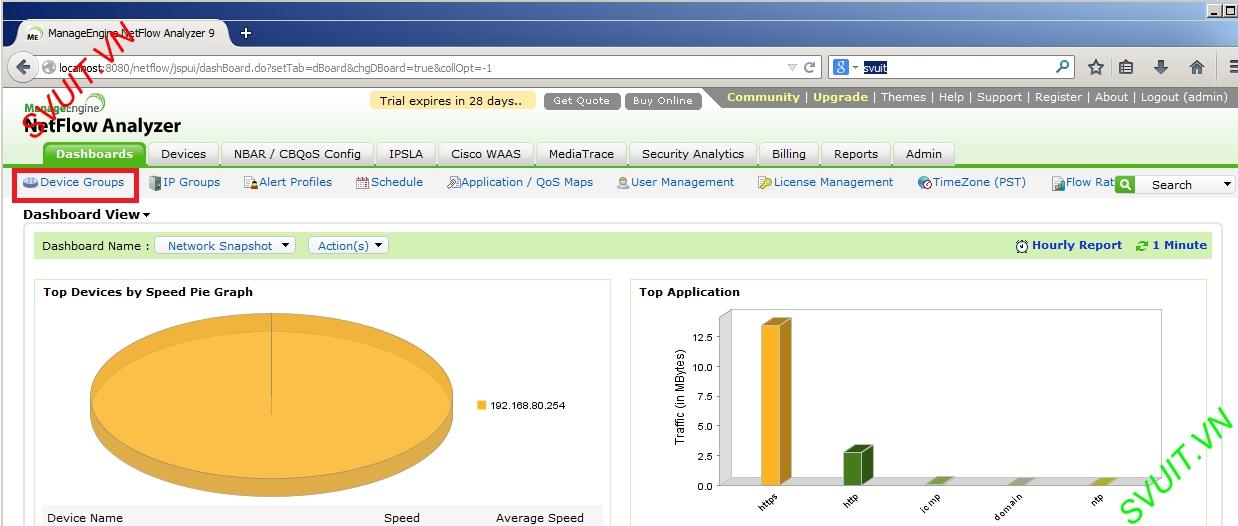
Task: Reload the page with the refresh icon
Action: [810, 67]
